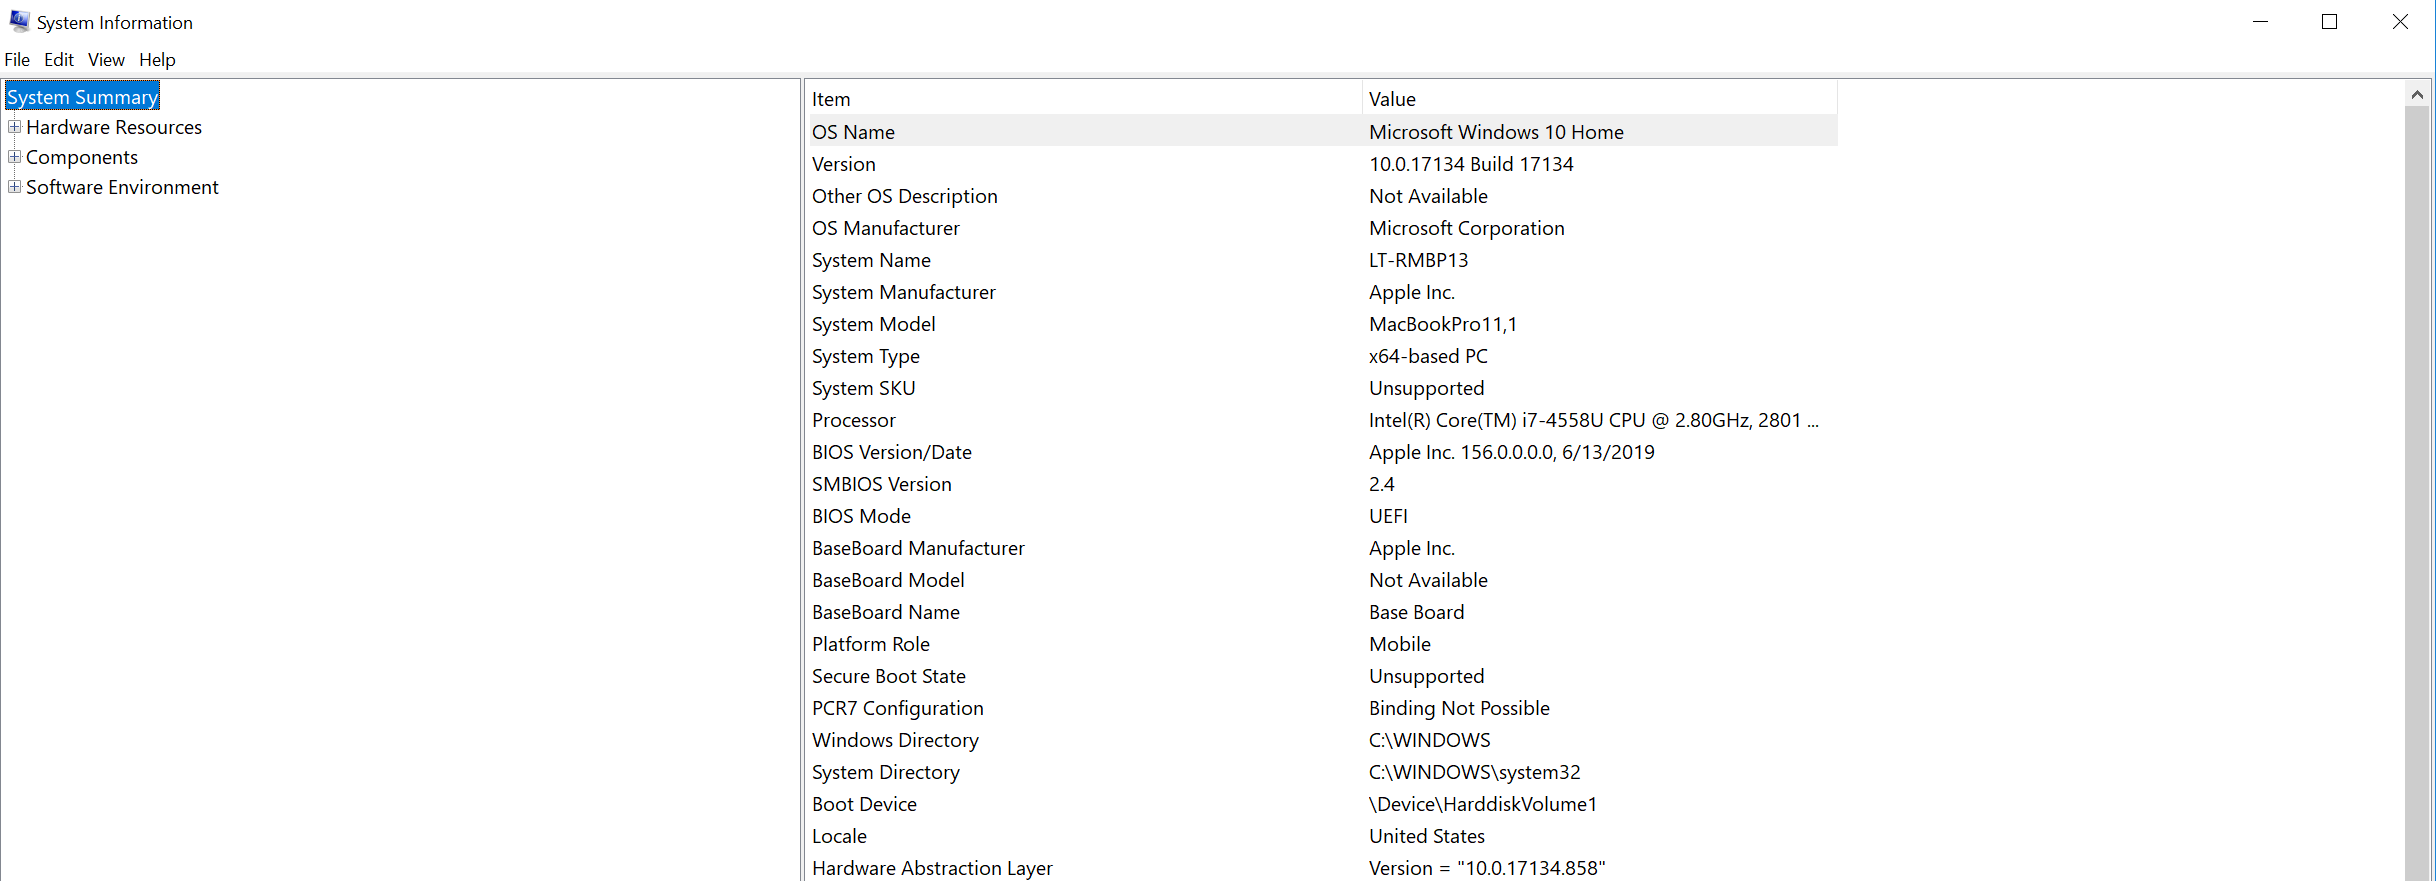Open the Help menu

[157, 60]
